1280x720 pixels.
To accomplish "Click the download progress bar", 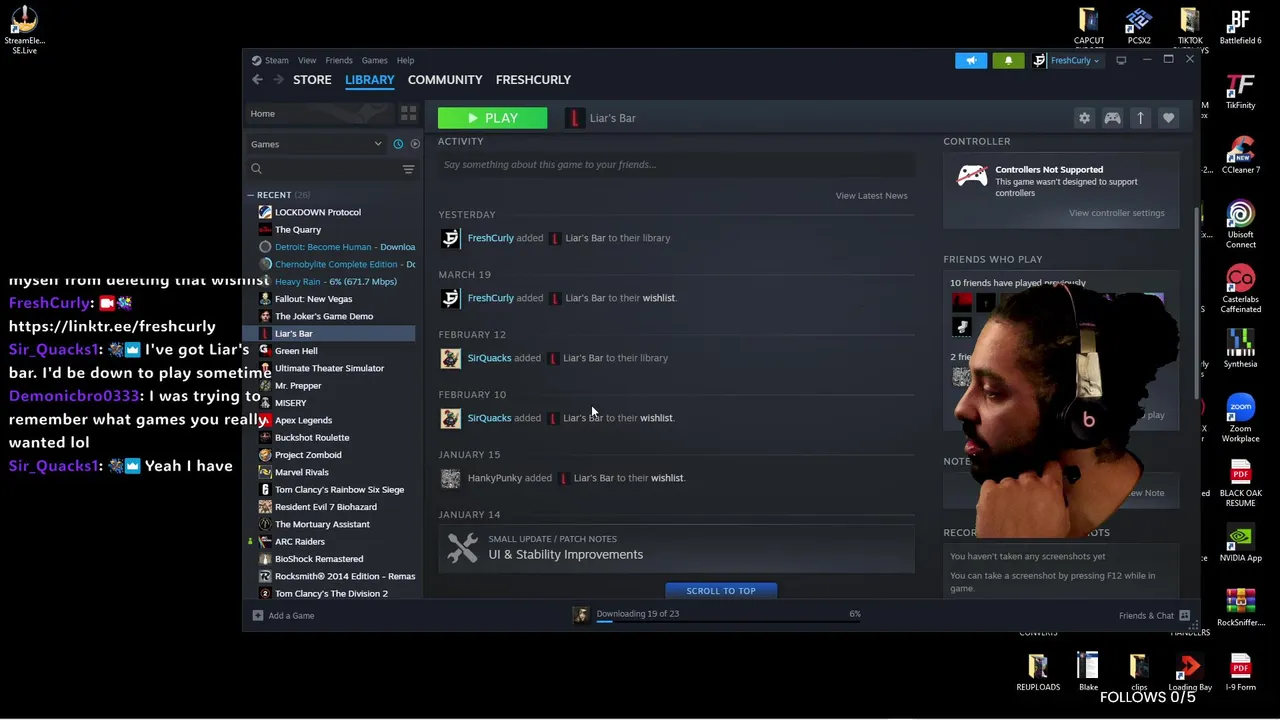I will click(x=728, y=622).
